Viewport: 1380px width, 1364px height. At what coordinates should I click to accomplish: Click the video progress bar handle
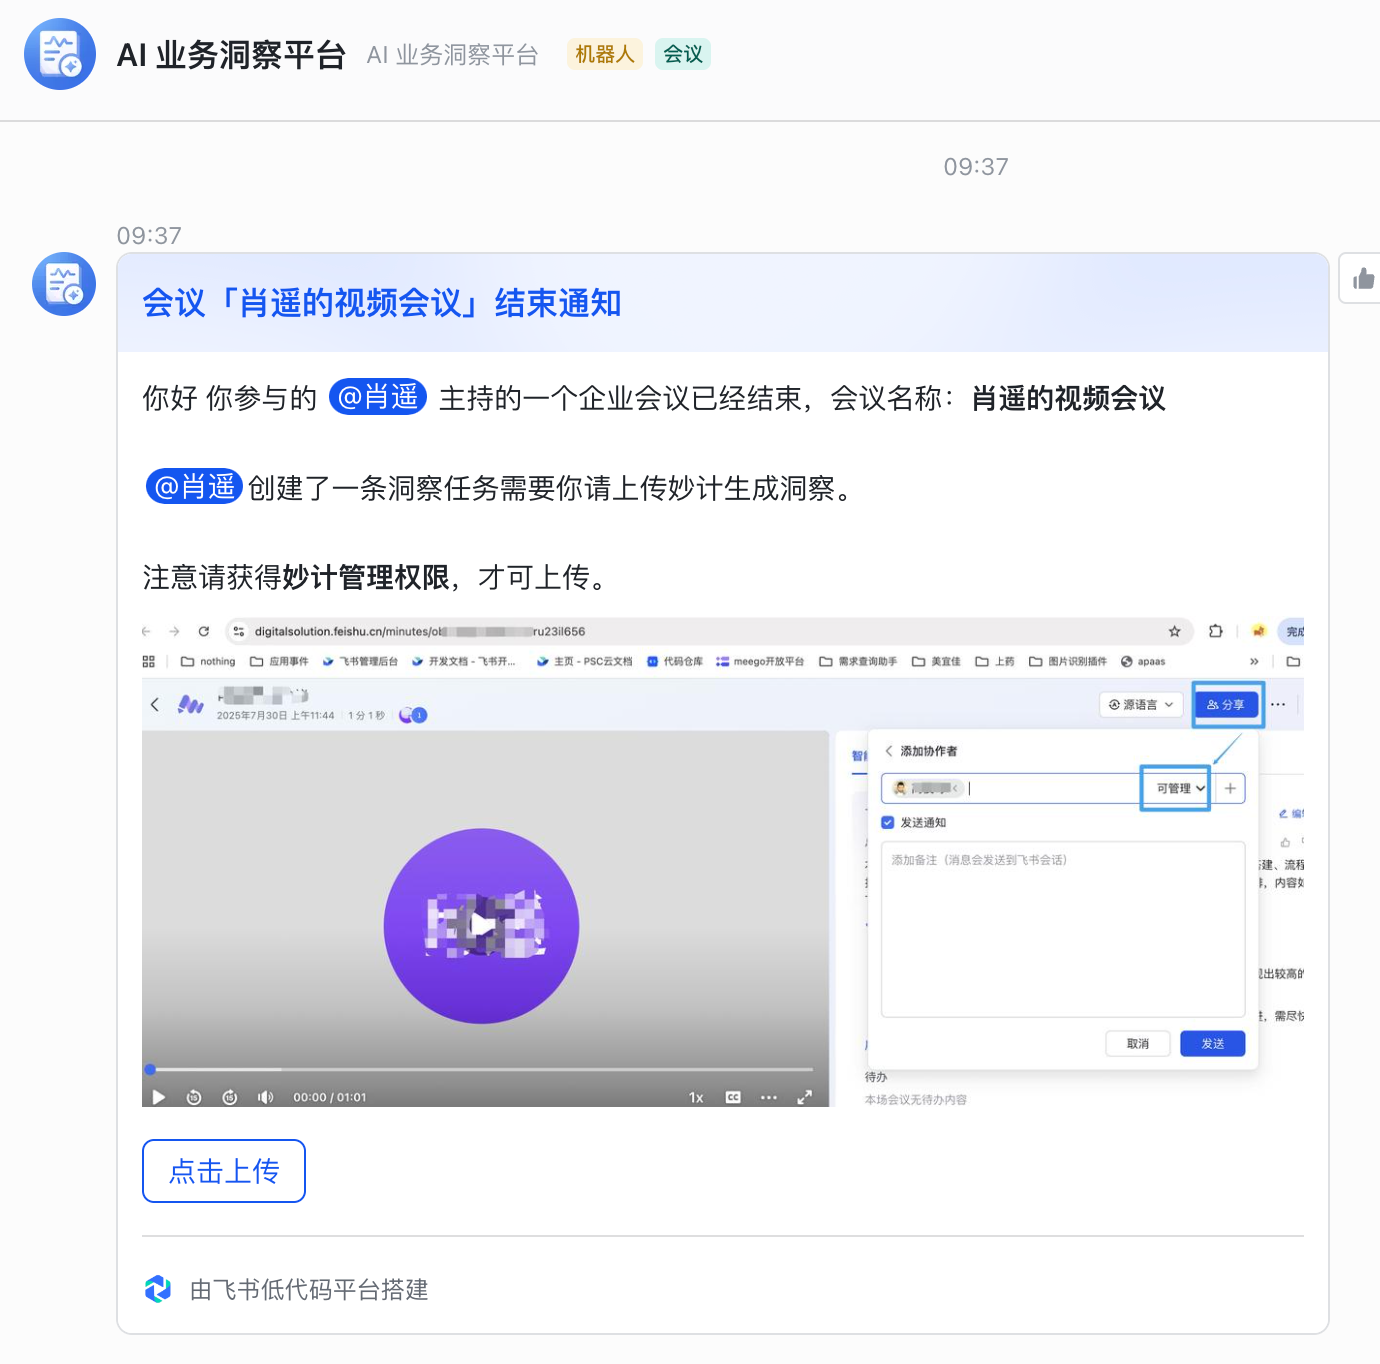pyautogui.click(x=150, y=1069)
